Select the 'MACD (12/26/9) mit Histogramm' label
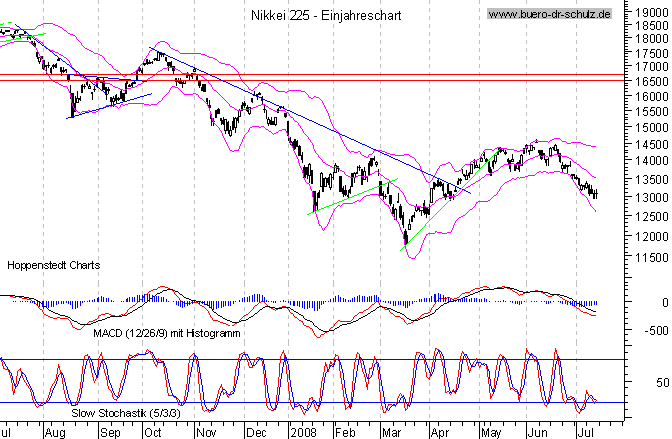 tap(167, 333)
